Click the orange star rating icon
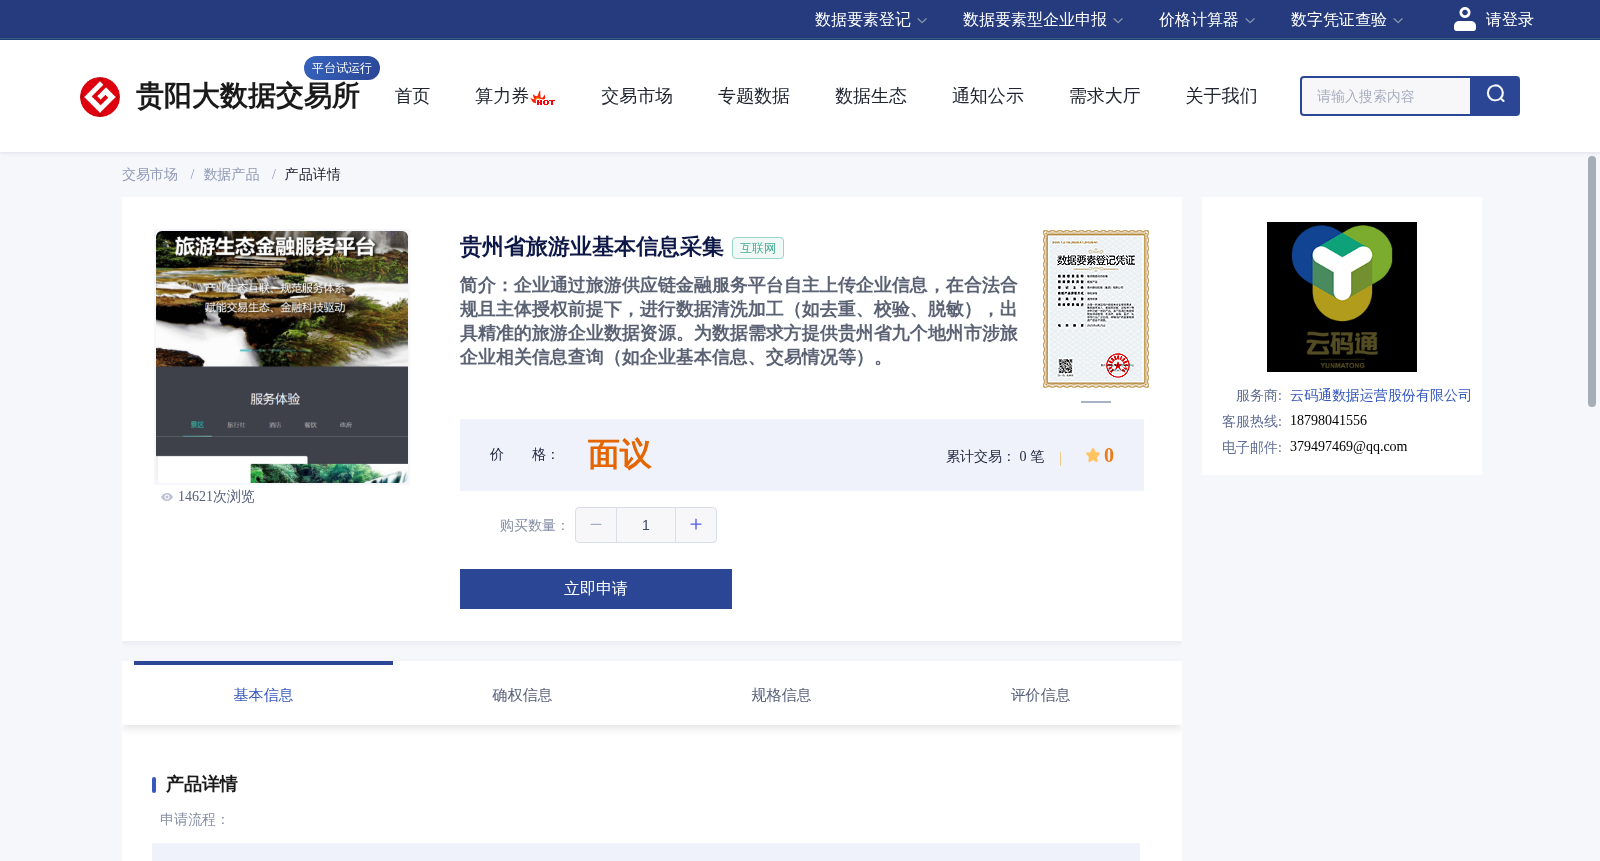The width and height of the screenshot is (1600, 861). tap(1093, 456)
